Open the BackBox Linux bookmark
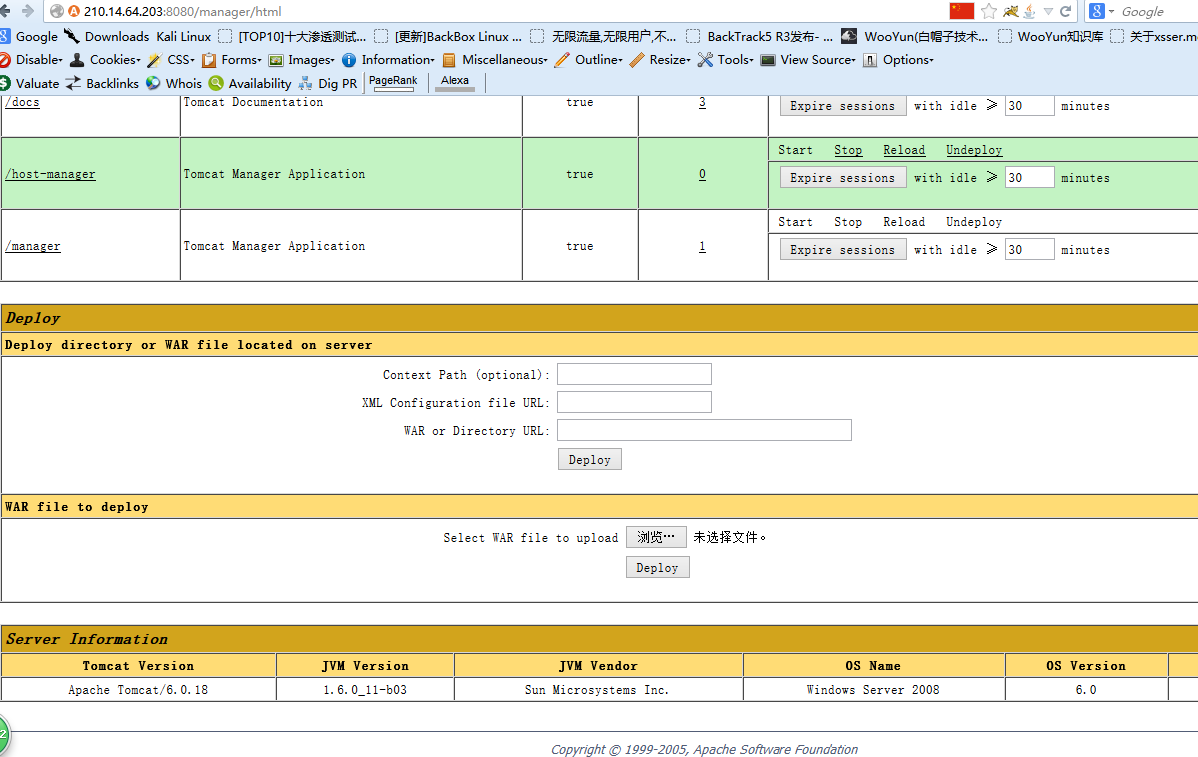Screen dimensions: 1198x757 click(x=448, y=36)
